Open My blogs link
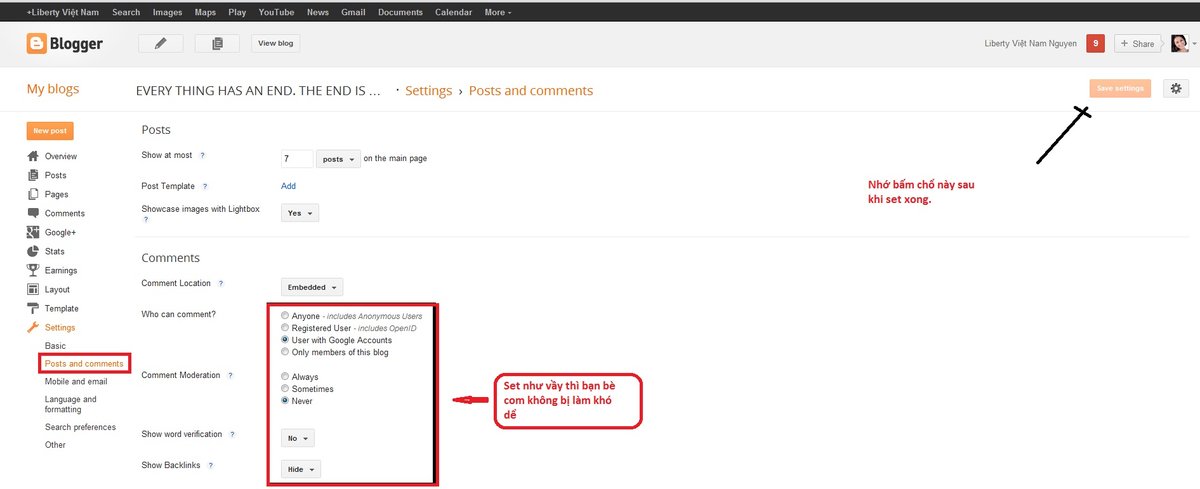 [53, 89]
